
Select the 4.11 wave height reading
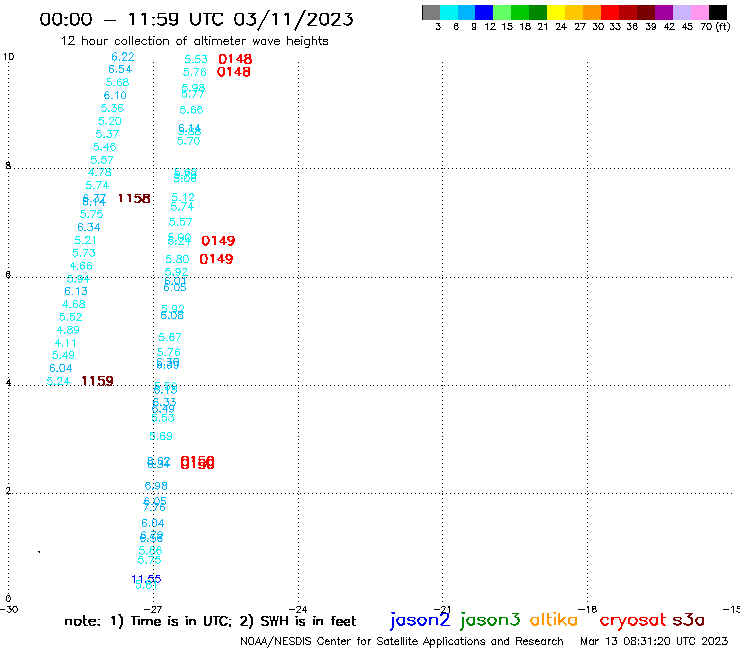point(65,343)
